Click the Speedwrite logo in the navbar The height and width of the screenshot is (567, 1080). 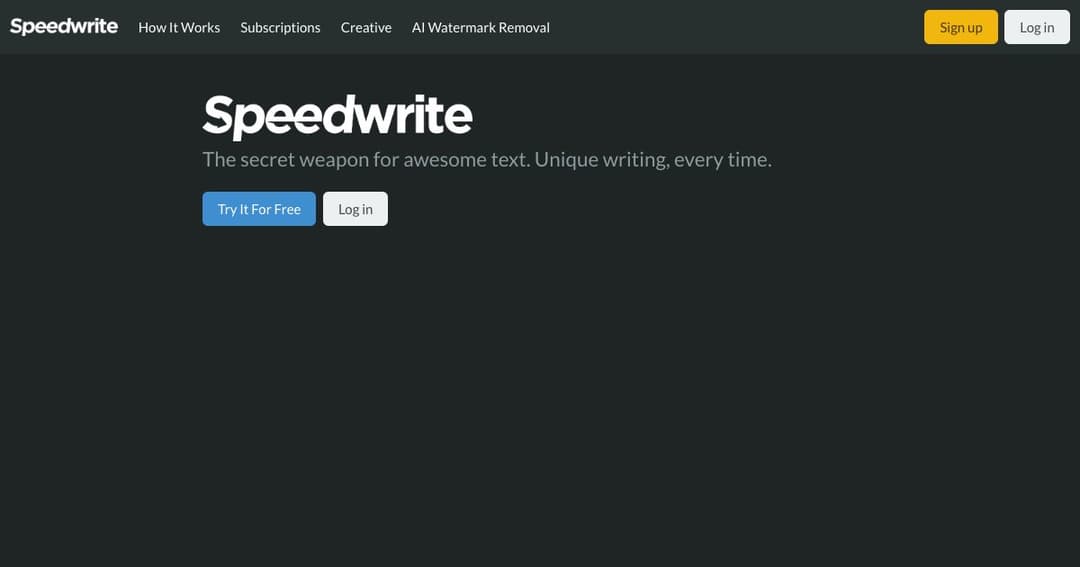click(x=63, y=26)
